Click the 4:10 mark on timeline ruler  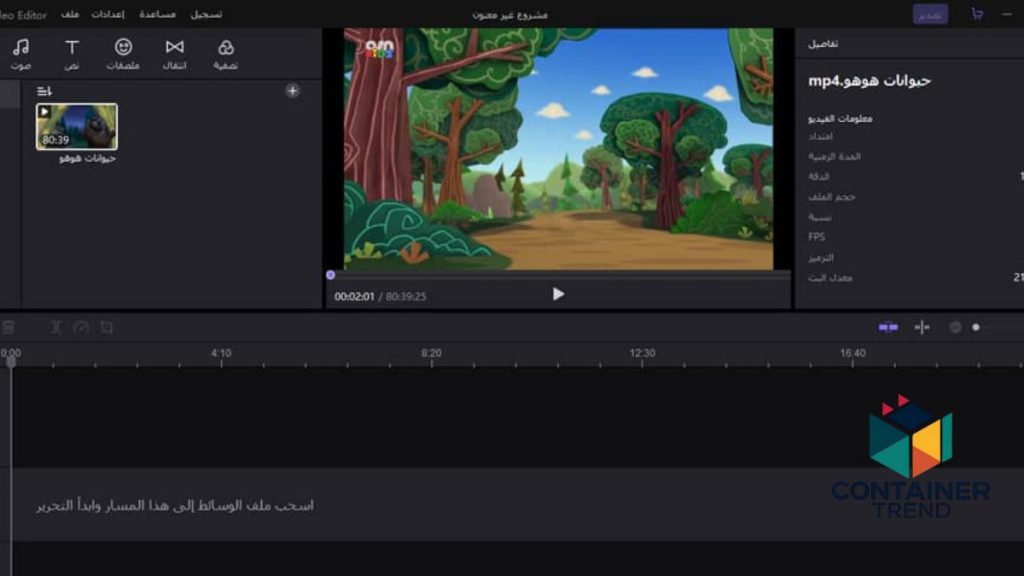pos(221,353)
